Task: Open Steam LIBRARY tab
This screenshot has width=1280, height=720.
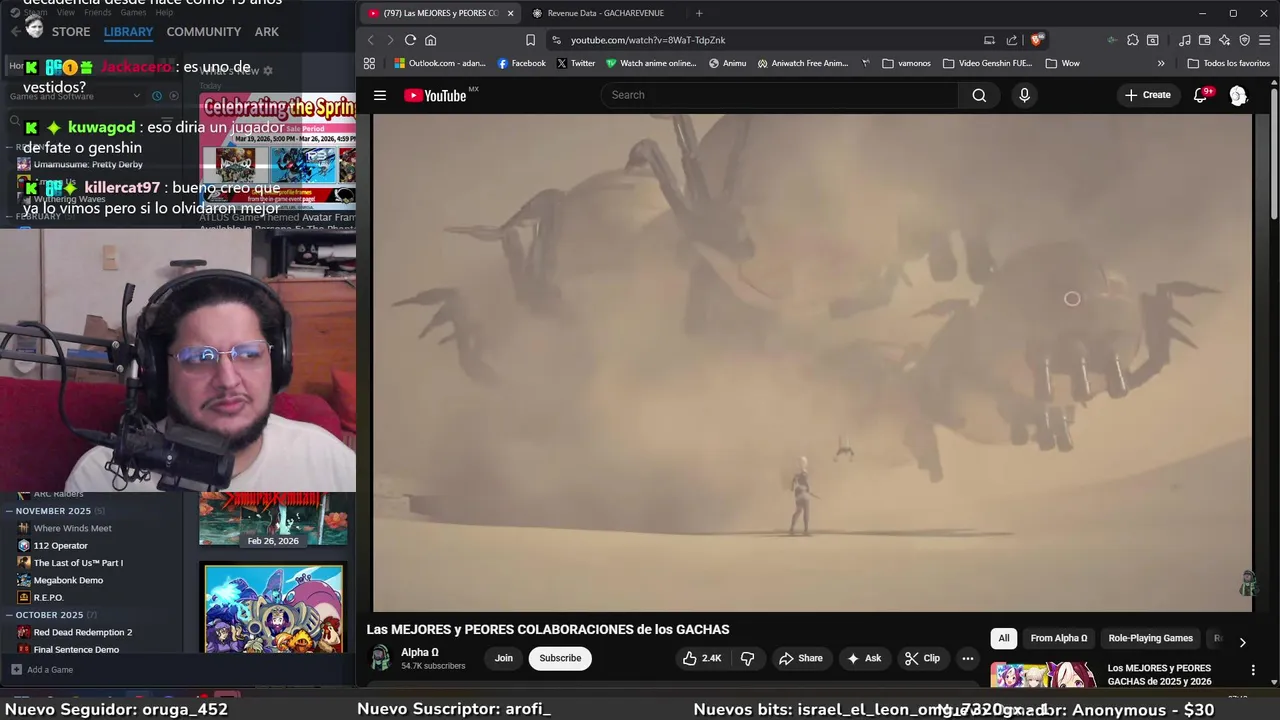Action: (128, 32)
